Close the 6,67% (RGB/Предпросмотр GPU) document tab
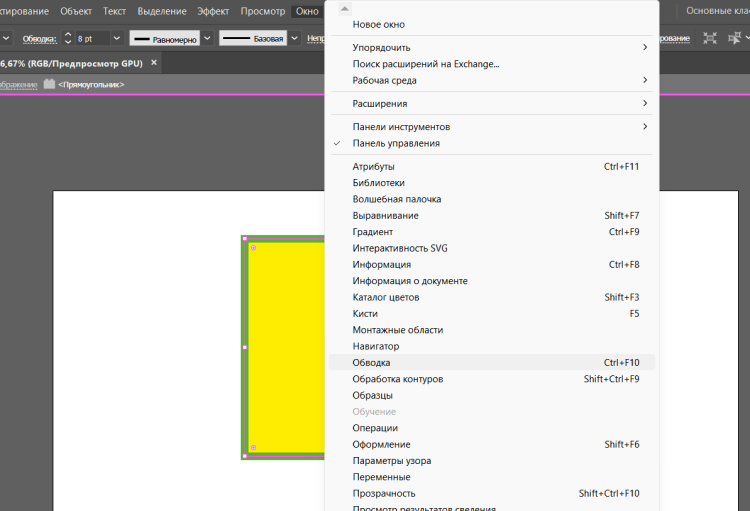750x511 pixels. [x=154, y=63]
